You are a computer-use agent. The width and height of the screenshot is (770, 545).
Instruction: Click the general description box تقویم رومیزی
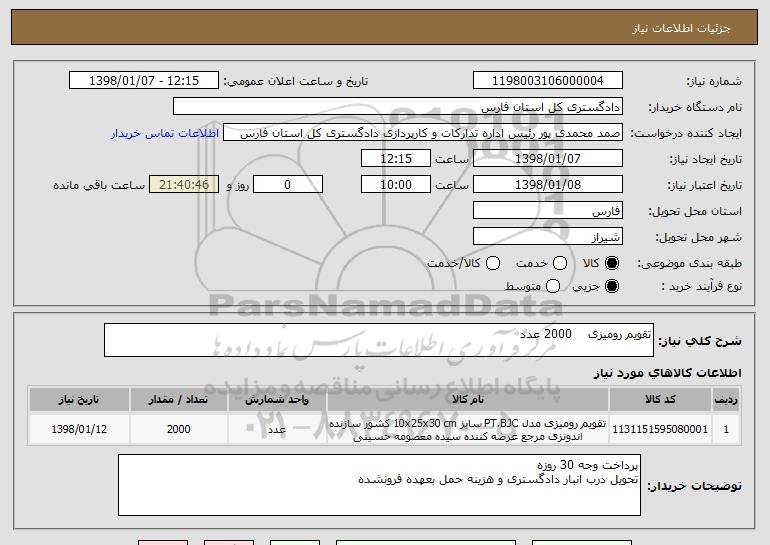379,340
